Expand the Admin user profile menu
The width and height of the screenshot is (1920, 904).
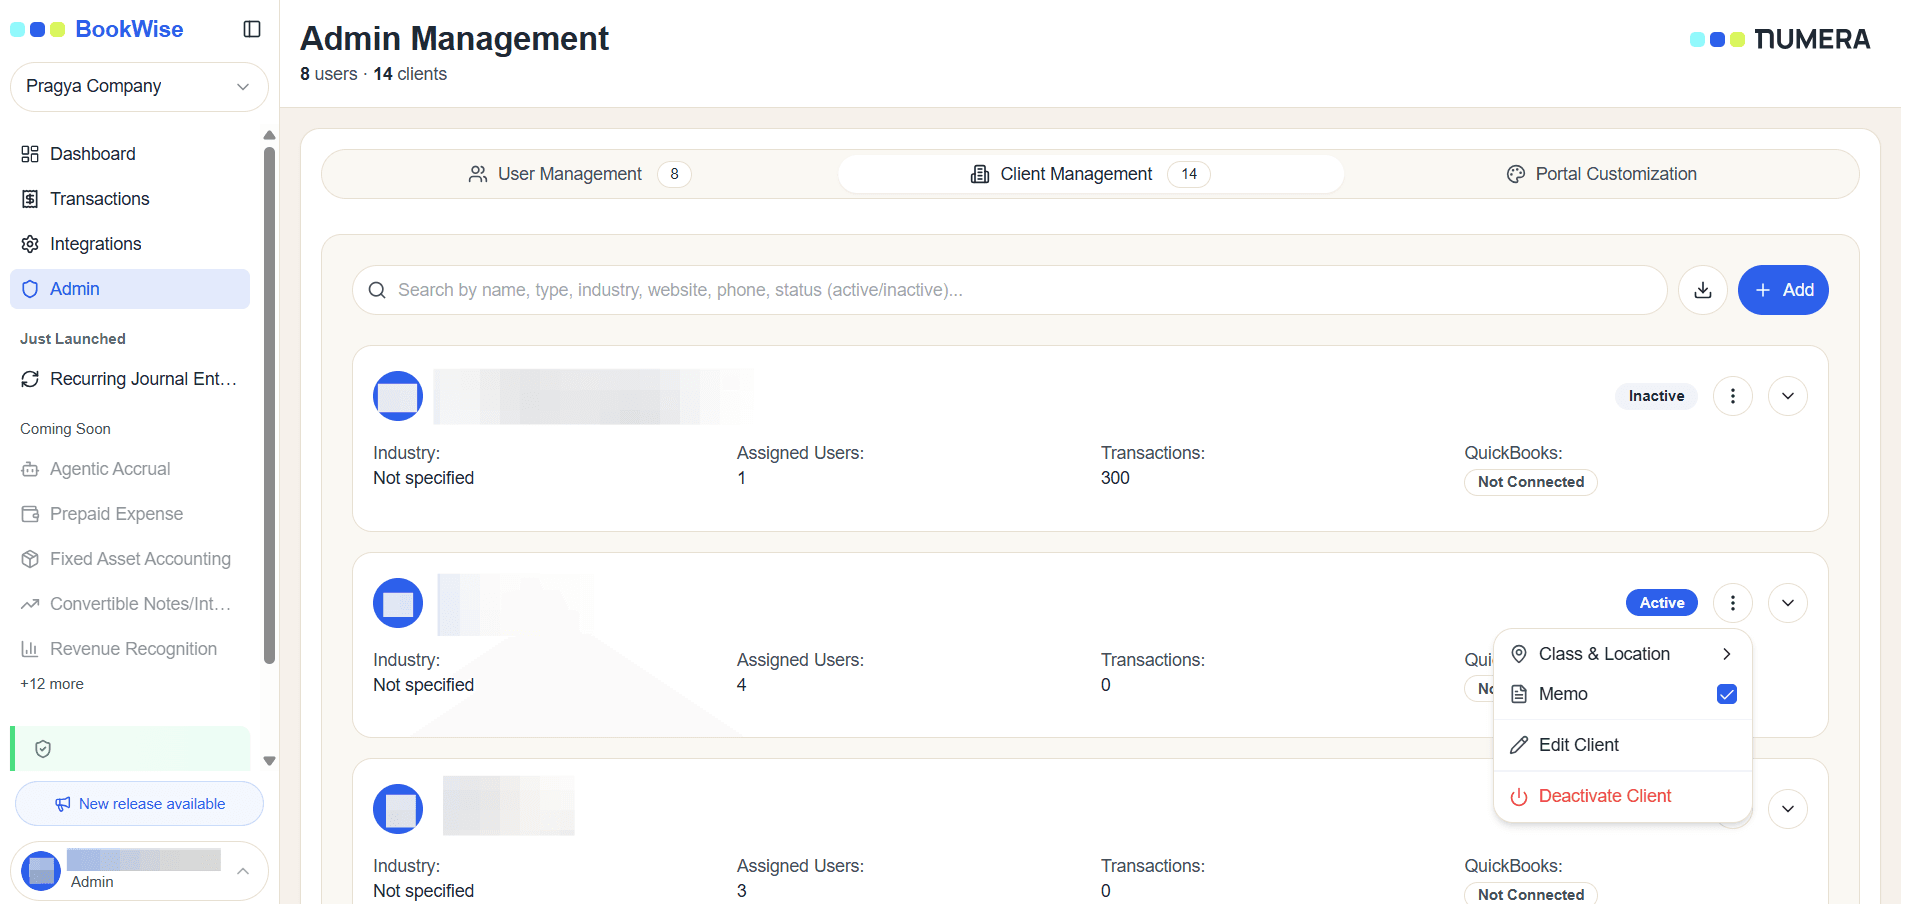pos(139,871)
